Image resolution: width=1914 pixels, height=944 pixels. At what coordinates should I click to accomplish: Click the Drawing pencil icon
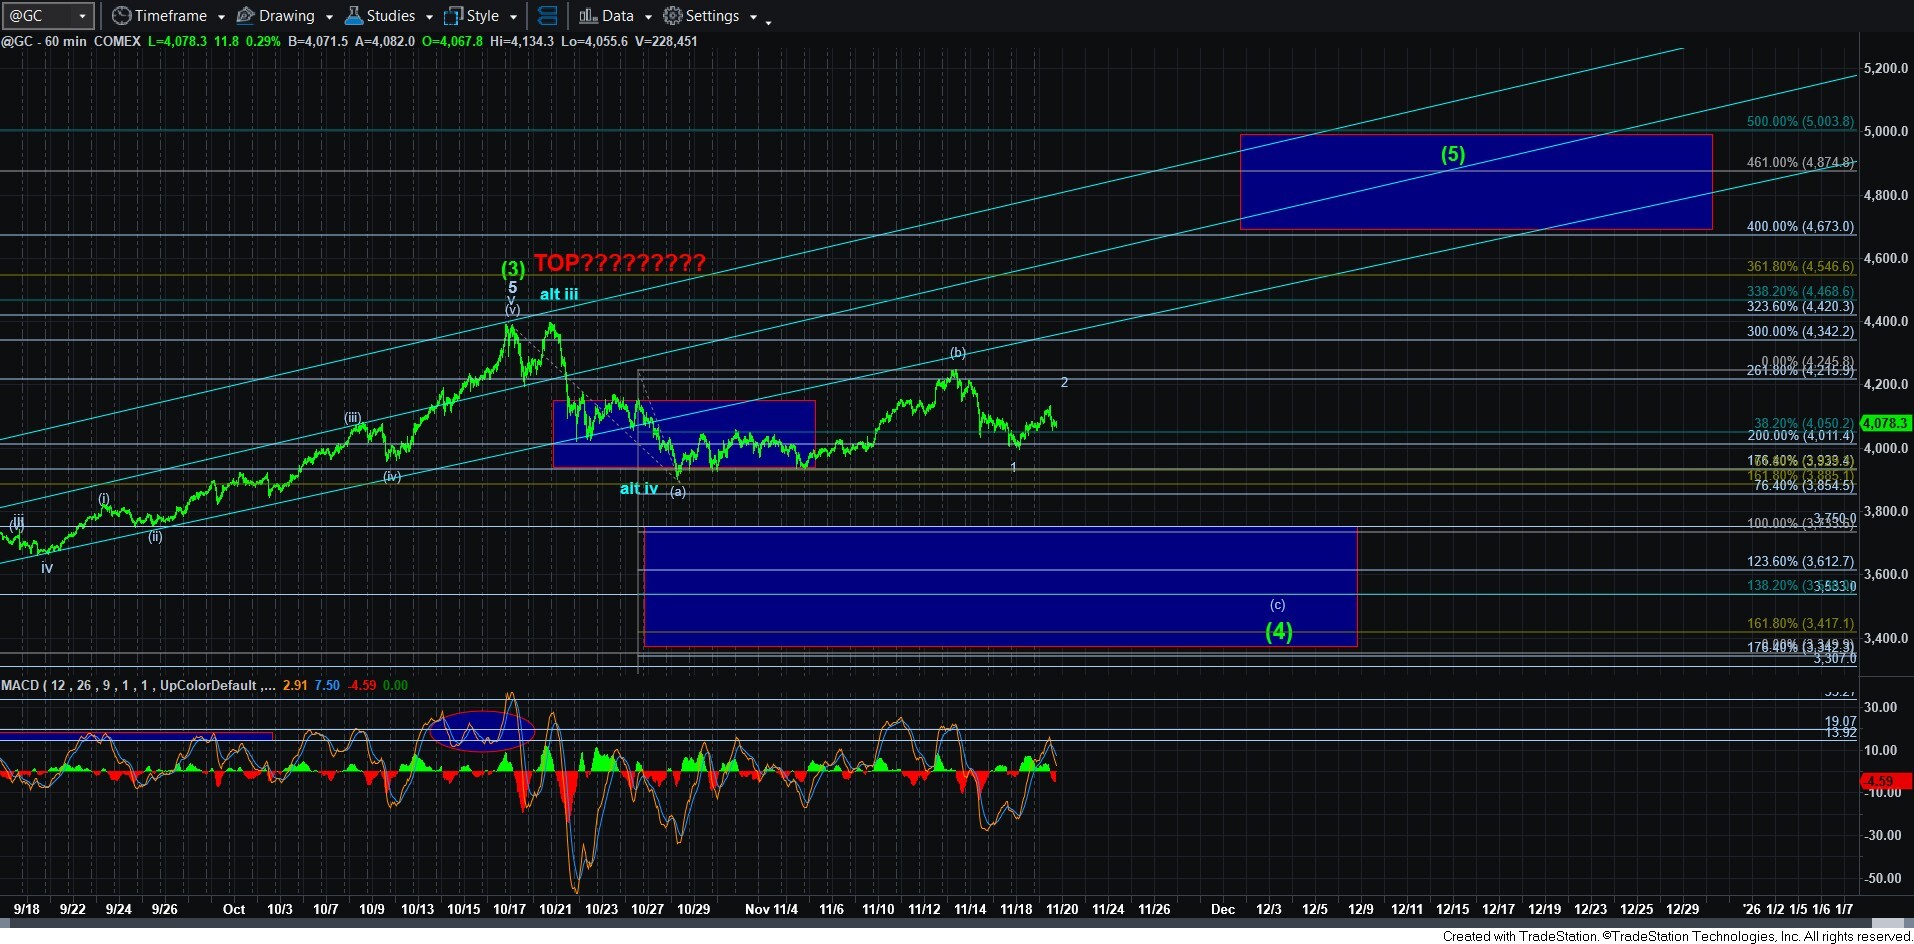click(x=245, y=16)
